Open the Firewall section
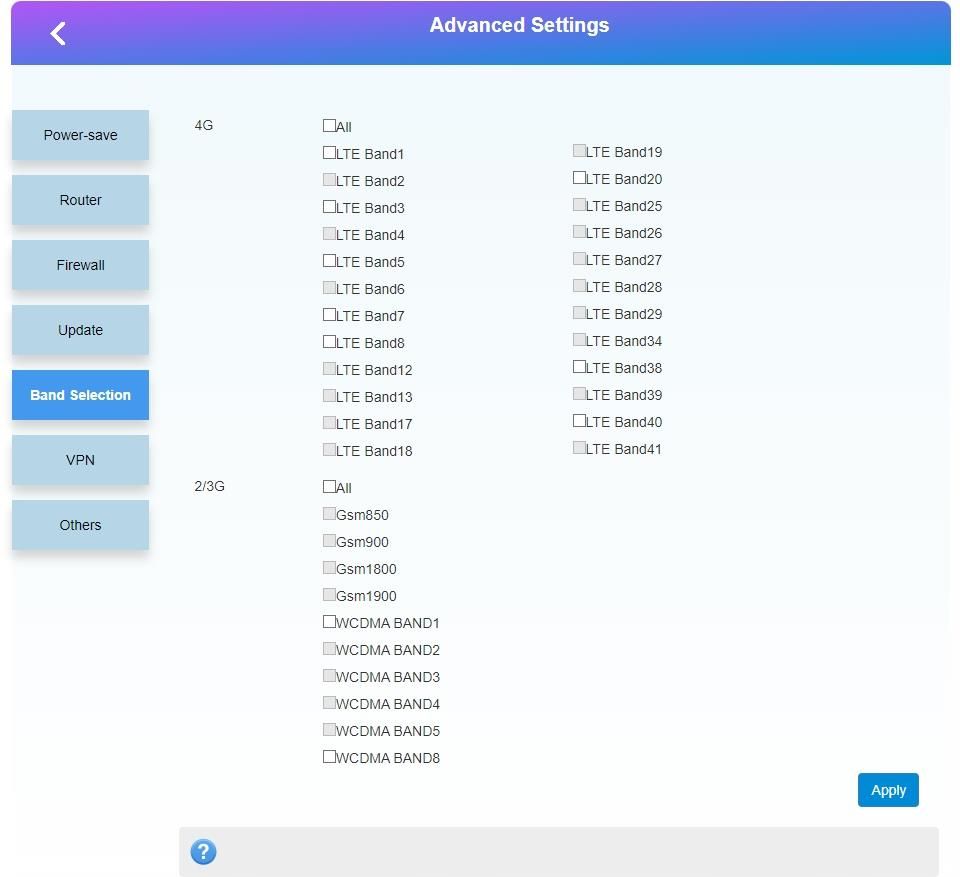Screen dimensions: 960x877 coord(80,265)
